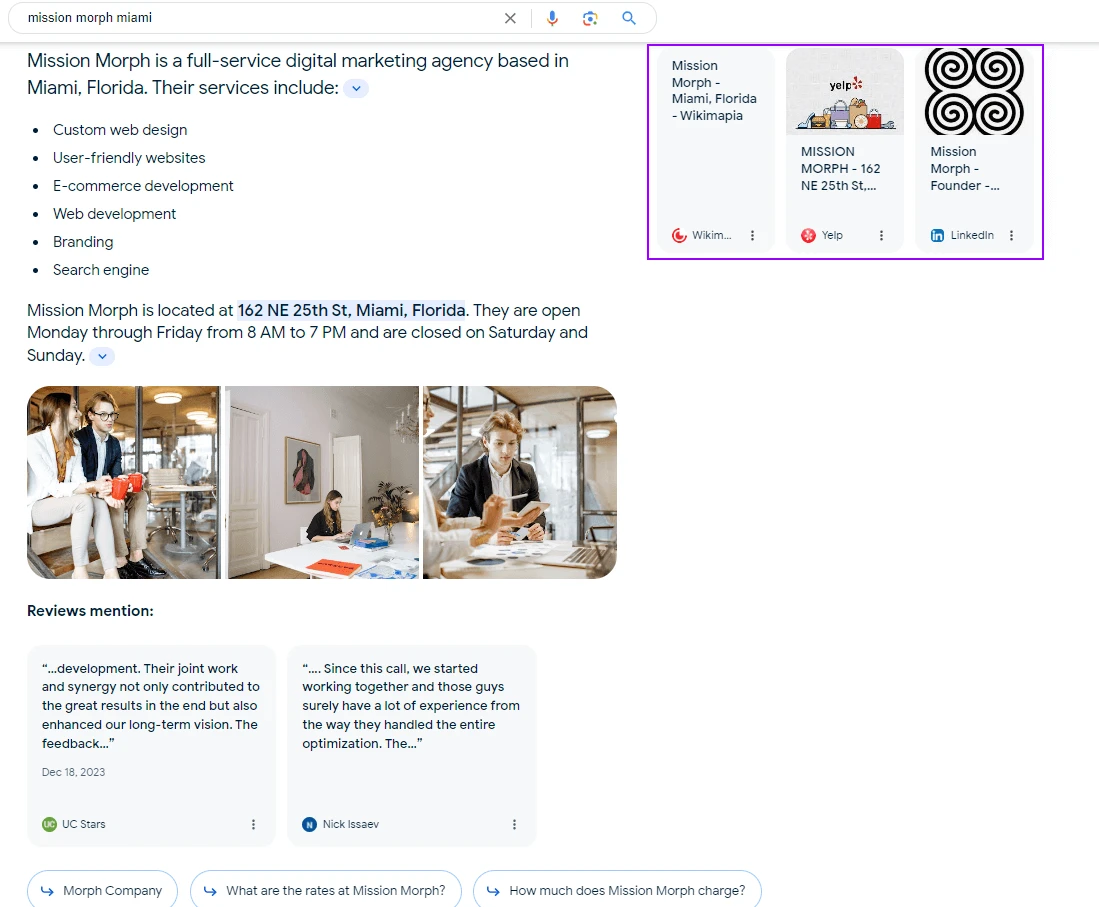This screenshot has width=1099, height=907.
Task: Open options menu on Yelp card
Action: pyautogui.click(x=881, y=236)
